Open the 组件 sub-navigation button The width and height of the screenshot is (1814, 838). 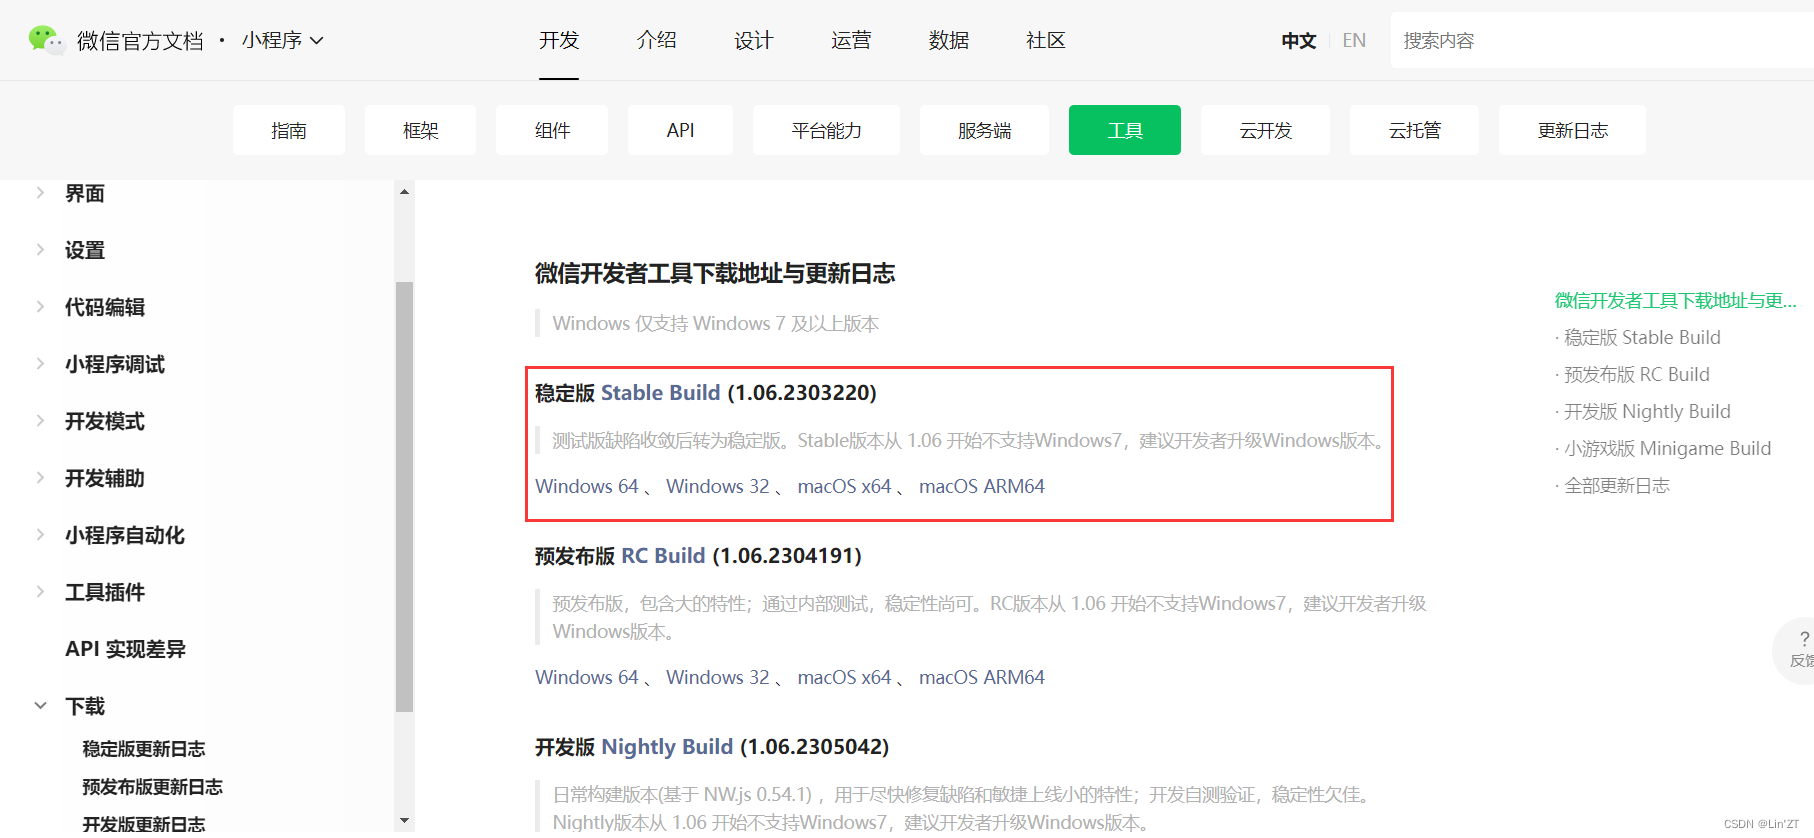[552, 130]
